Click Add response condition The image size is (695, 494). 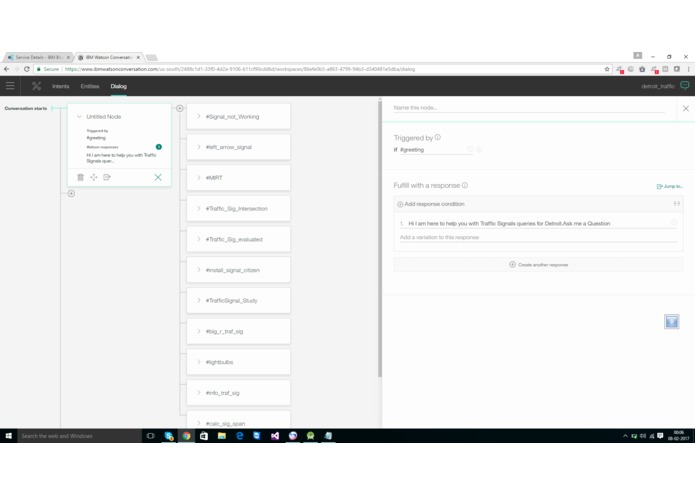point(430,204)
